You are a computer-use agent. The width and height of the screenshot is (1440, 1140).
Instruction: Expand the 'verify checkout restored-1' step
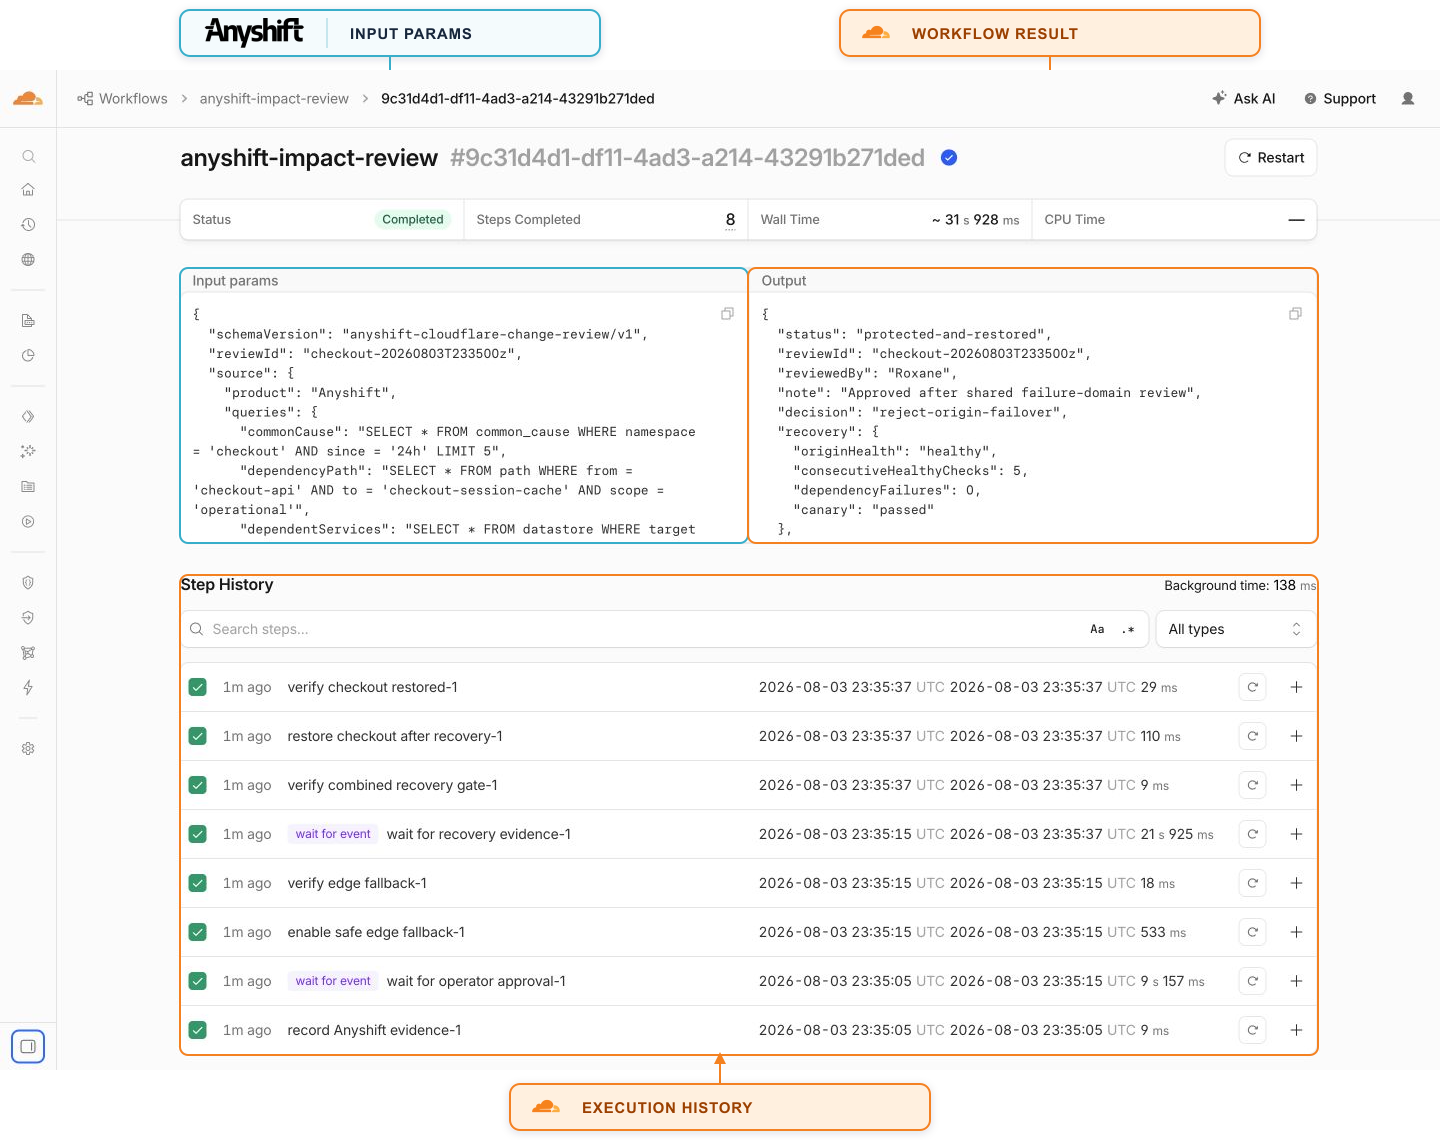pyautogui.click(x=1296, y=687)
